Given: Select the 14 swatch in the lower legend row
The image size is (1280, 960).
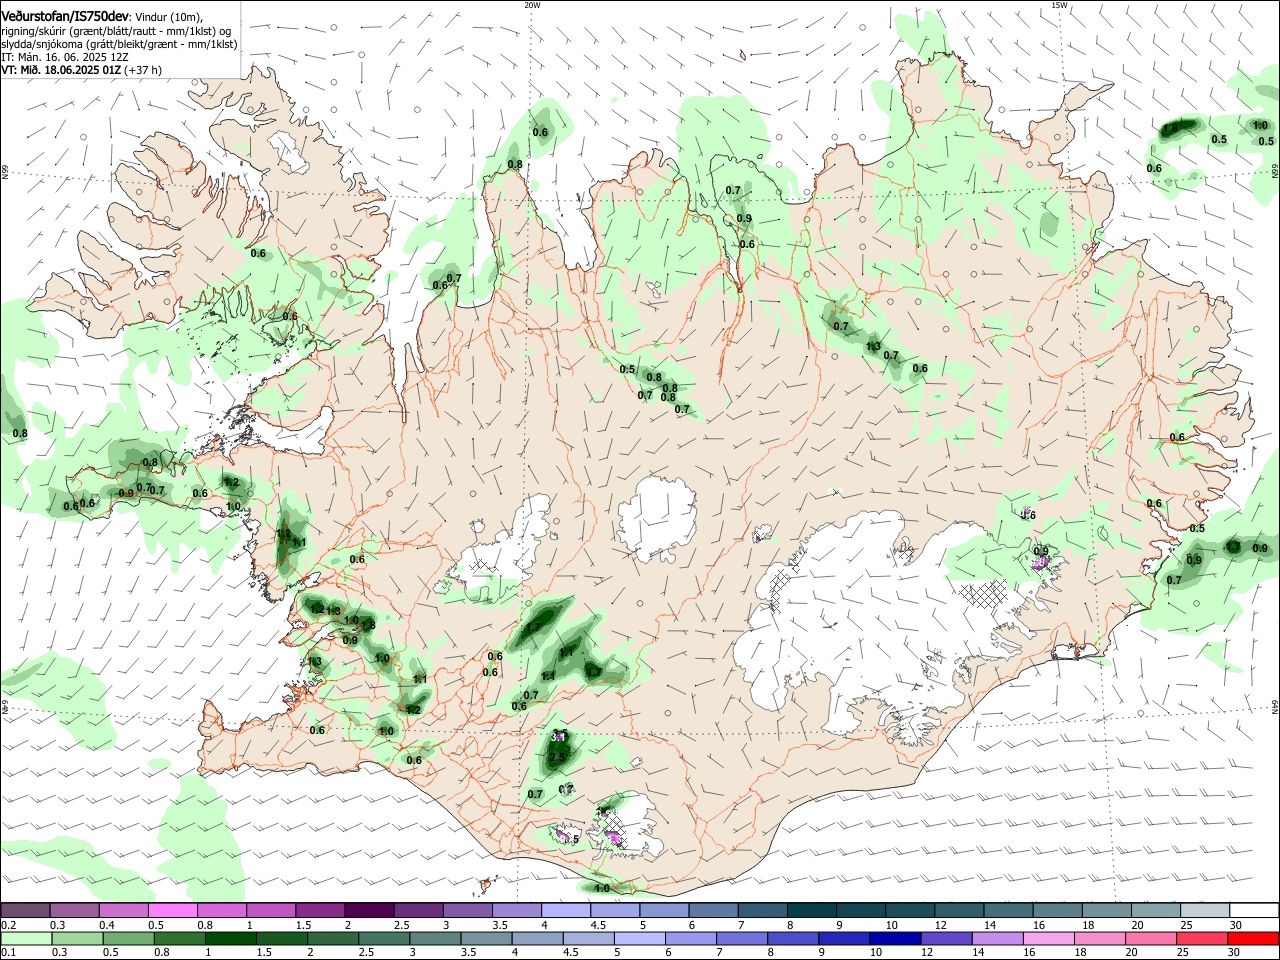Looking at the screenshot, I should [997, 938].
